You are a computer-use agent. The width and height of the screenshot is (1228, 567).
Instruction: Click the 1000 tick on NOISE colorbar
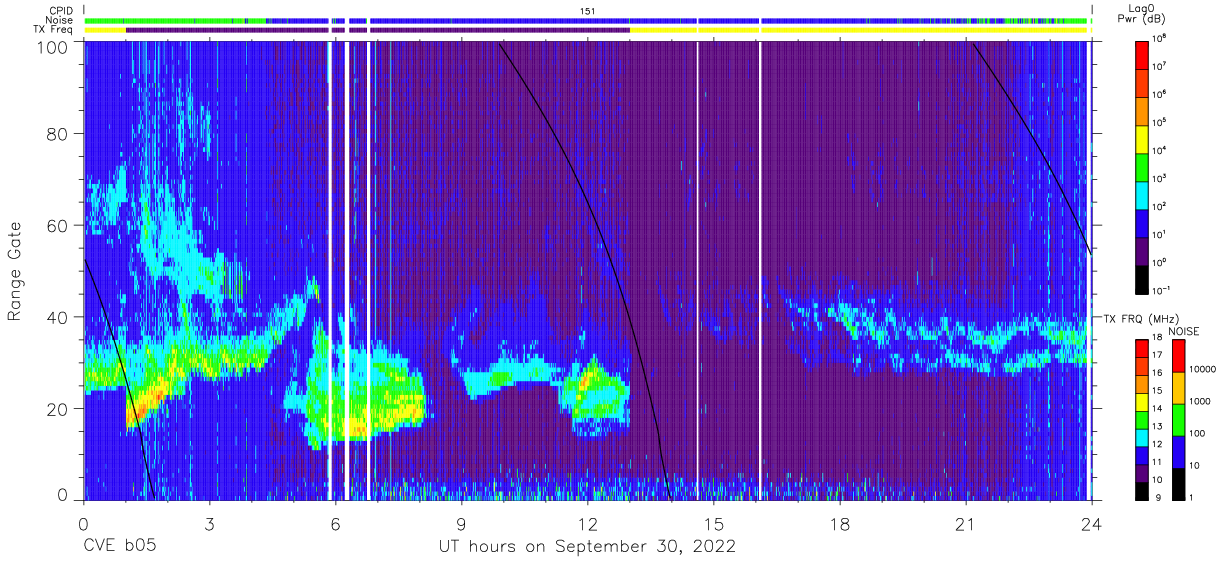[1200, 402]
